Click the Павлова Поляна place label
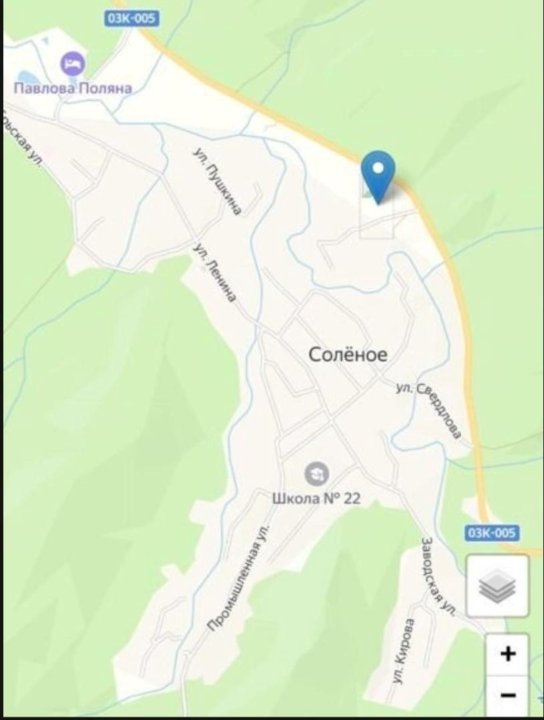The height and width of the screenshot is (720, 544). click(x=73, y=88)
